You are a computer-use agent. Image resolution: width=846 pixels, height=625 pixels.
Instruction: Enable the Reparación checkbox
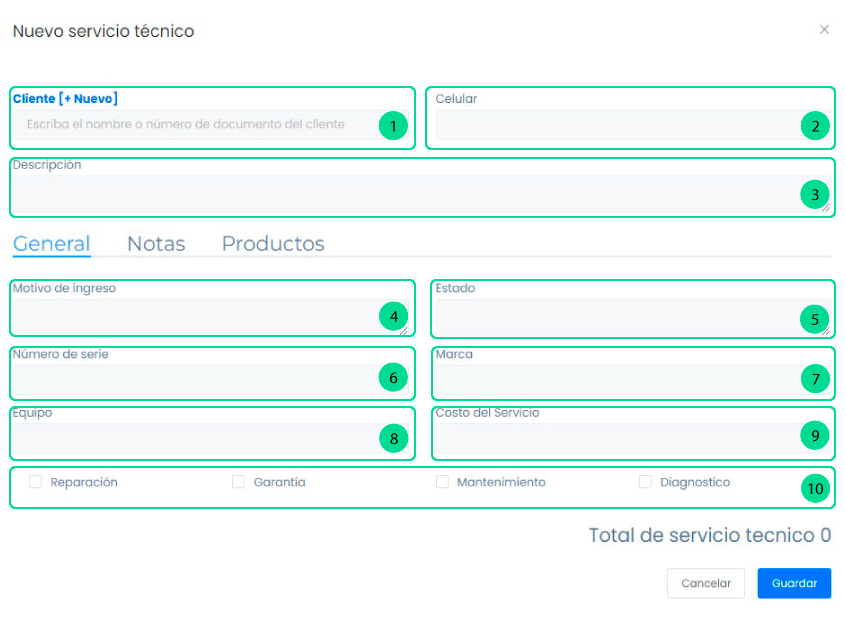tap(35, 482)
